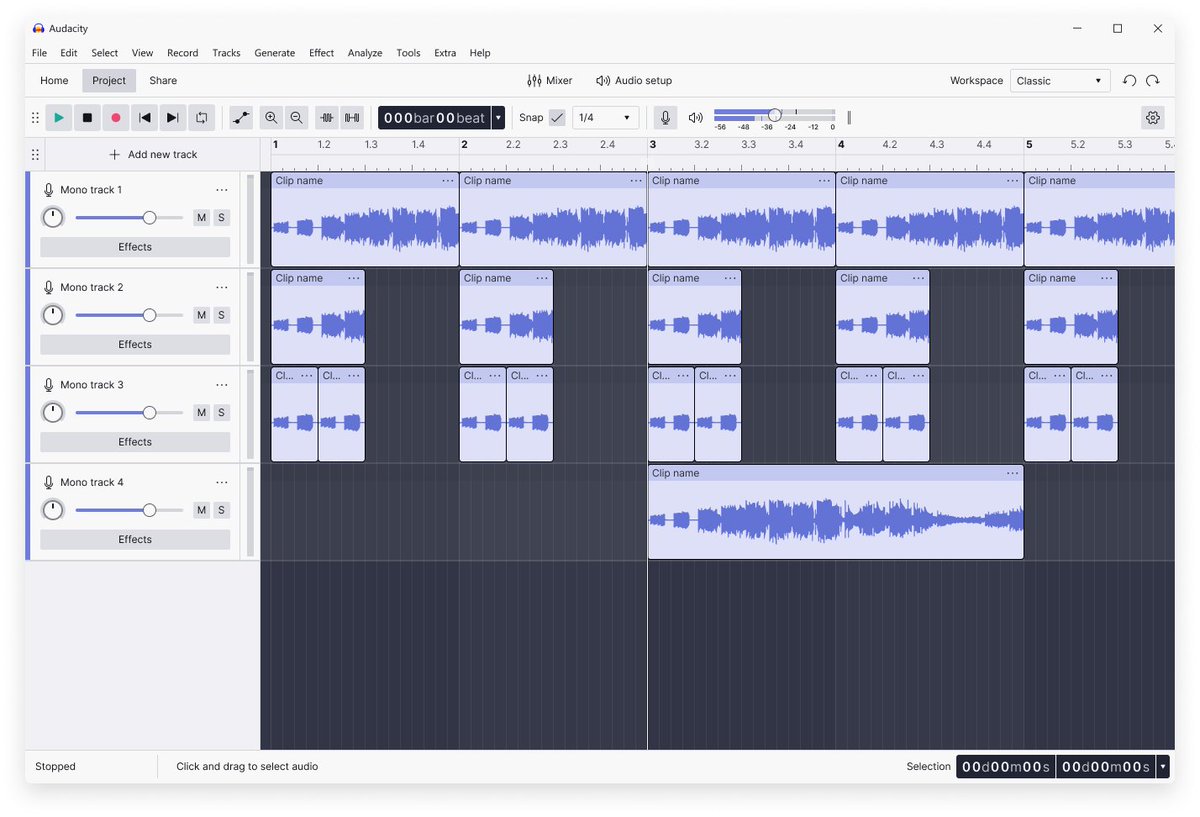1200x817 pixels.
Task: Click Mono track 4 microphone icon
Action: click(48, 483)
